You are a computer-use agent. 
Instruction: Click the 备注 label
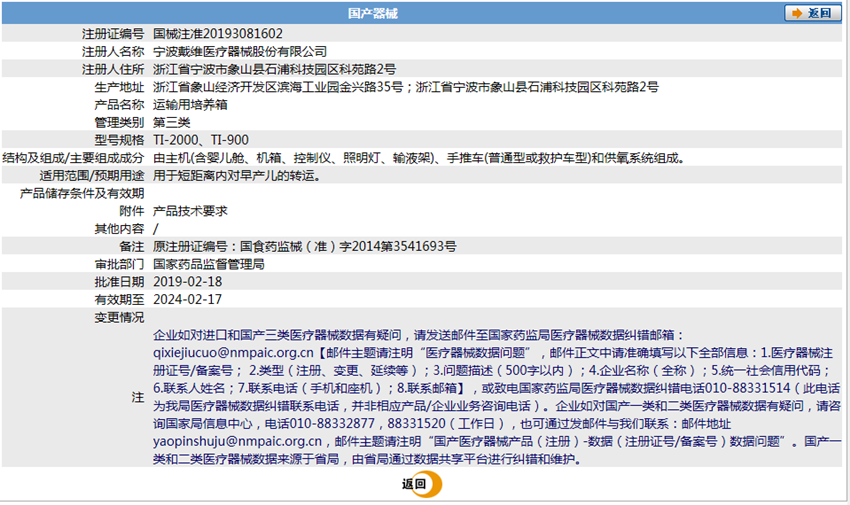point(132,247)
